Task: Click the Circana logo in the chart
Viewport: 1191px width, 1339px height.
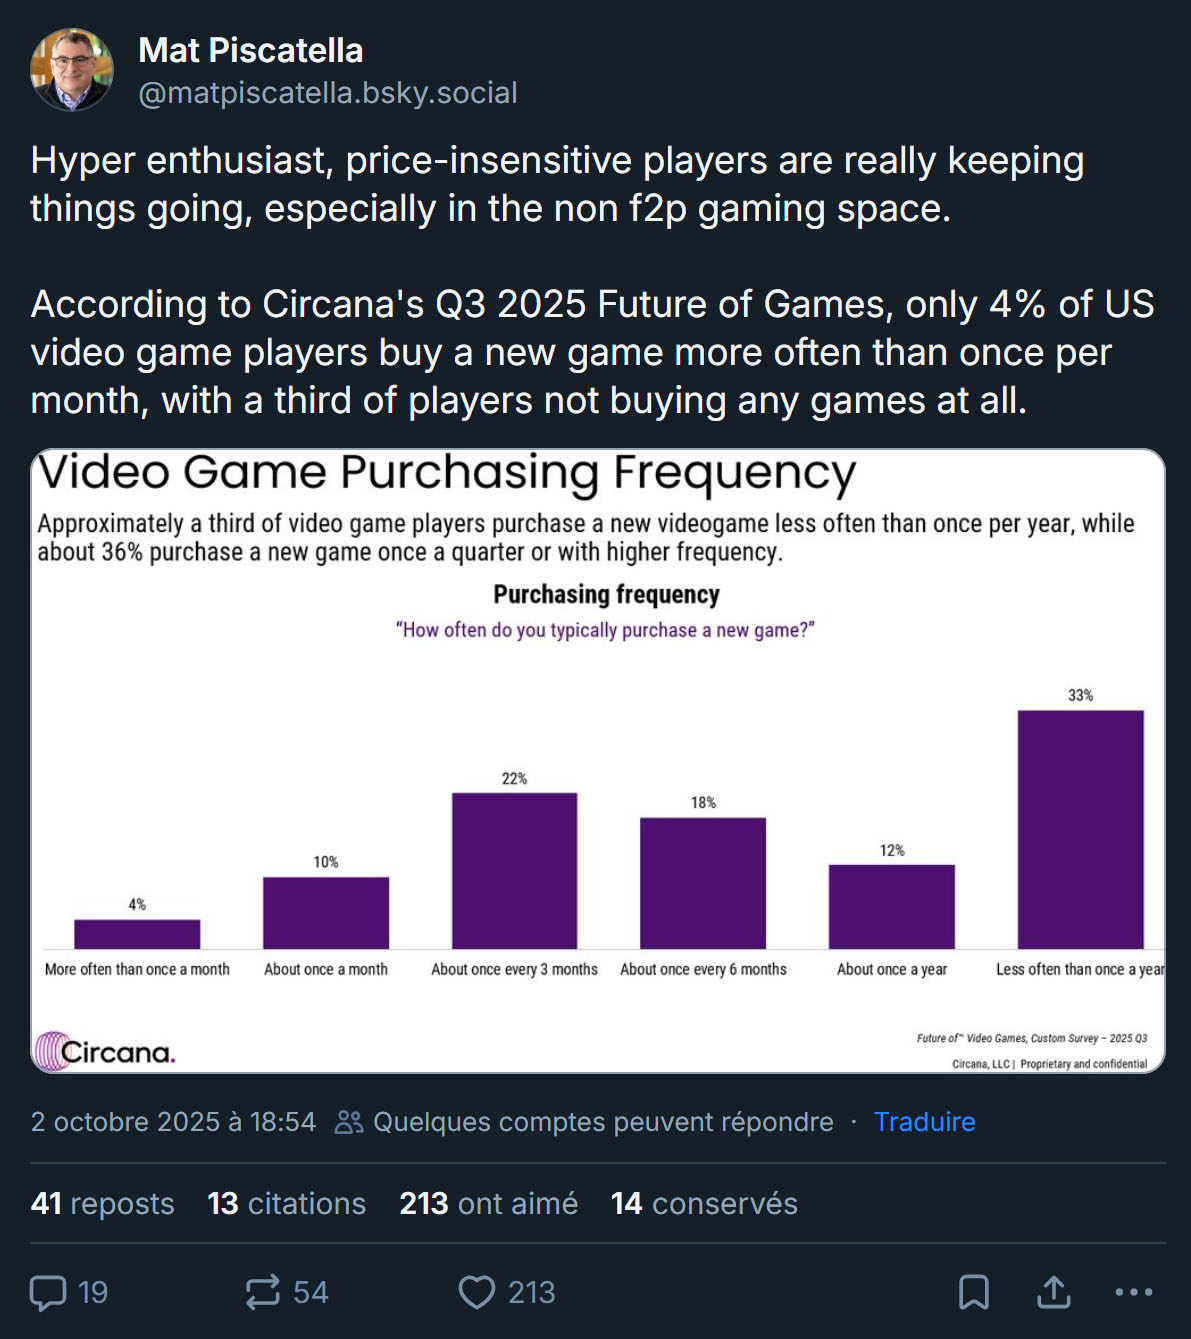Action: tap(106, 1051)
